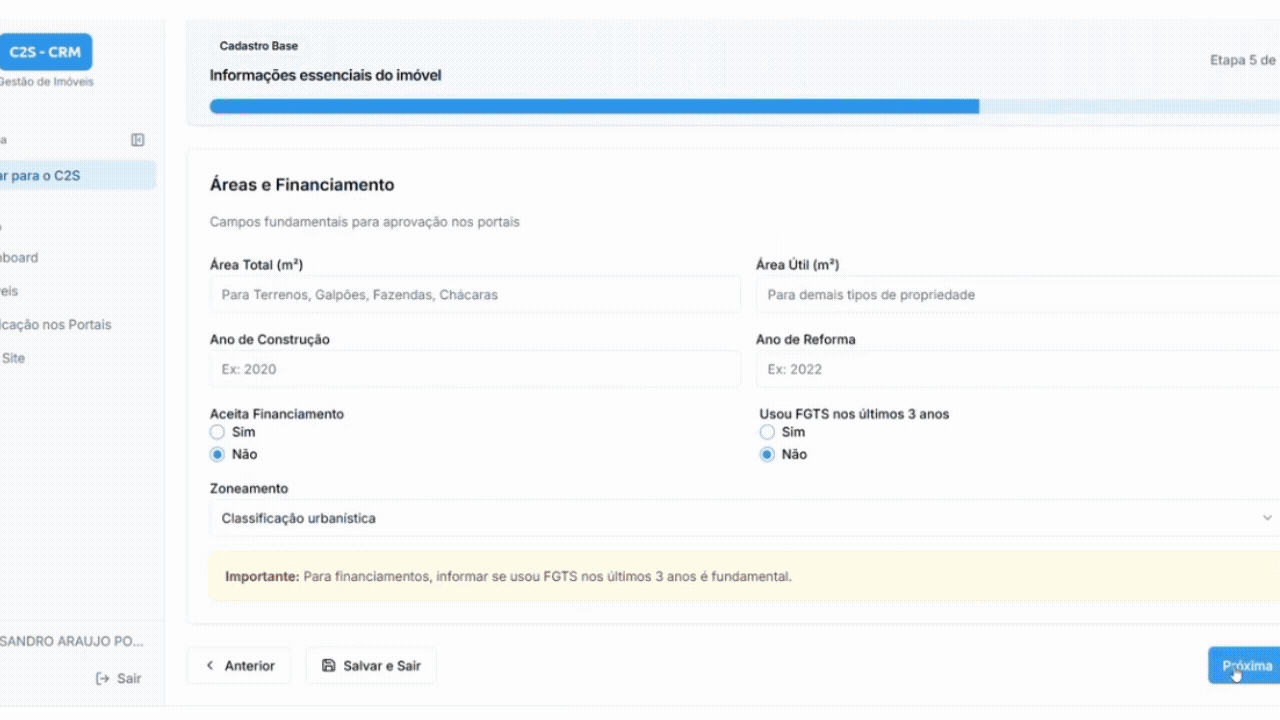Go to Dashboard in the sidebar
The height and width of the screenshot is (720, 1280).
(20, 257)
